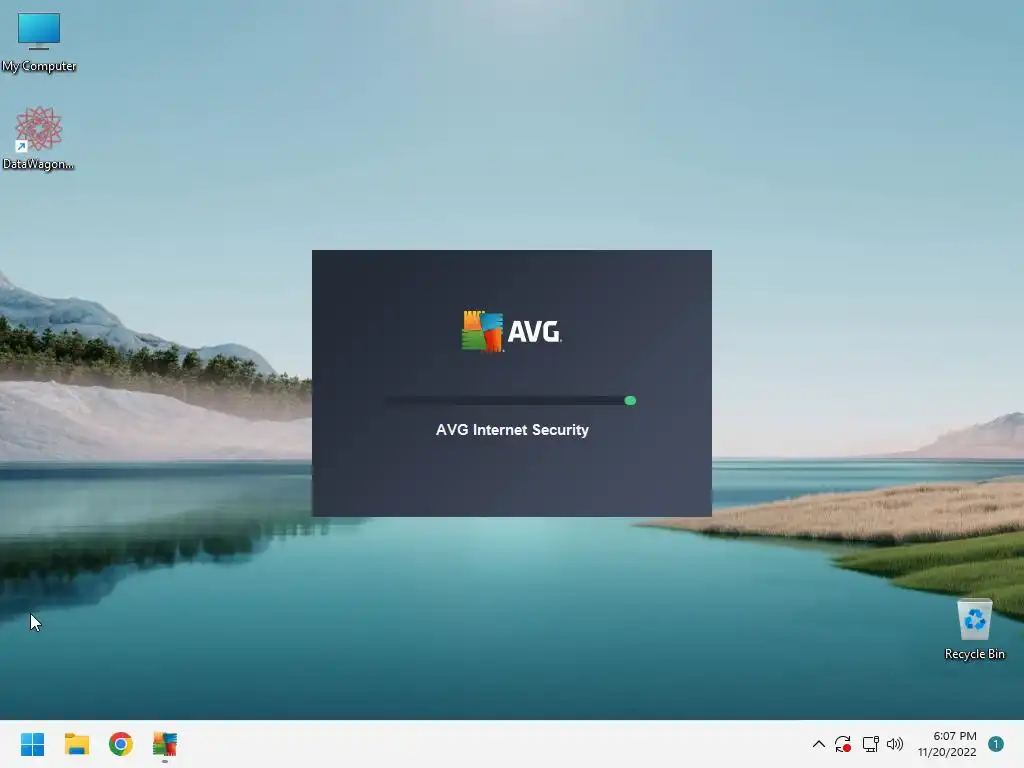The width and height of the screenshot is (1024, 768).
Task: Click the 11/20/2022 date in the taskbar
Action: (x=946, y=752)
